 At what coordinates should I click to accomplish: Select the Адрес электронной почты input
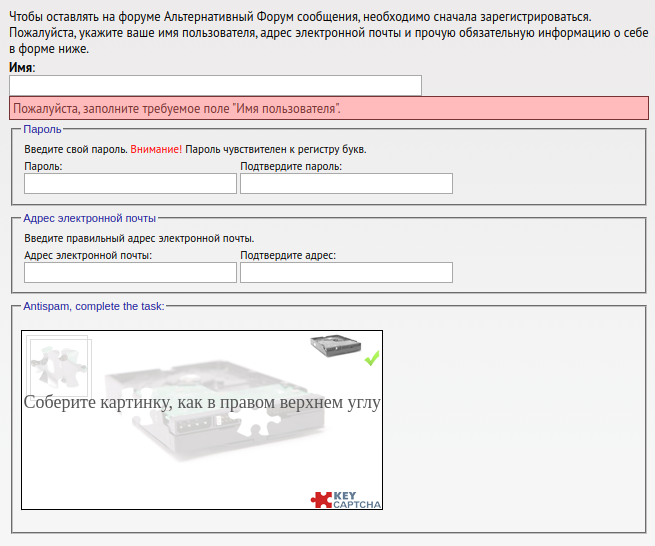130,273
